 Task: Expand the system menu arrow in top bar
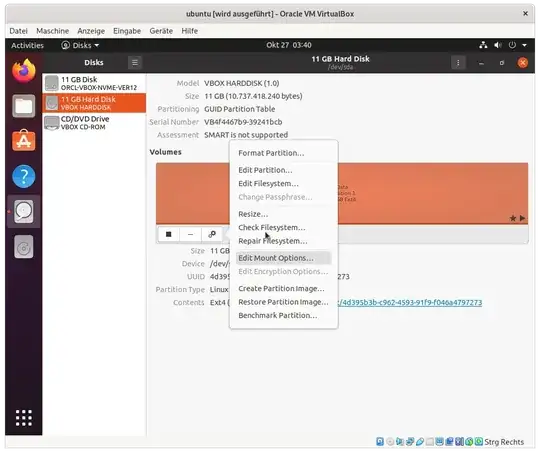pyautogui.click(x=524, y=45)
